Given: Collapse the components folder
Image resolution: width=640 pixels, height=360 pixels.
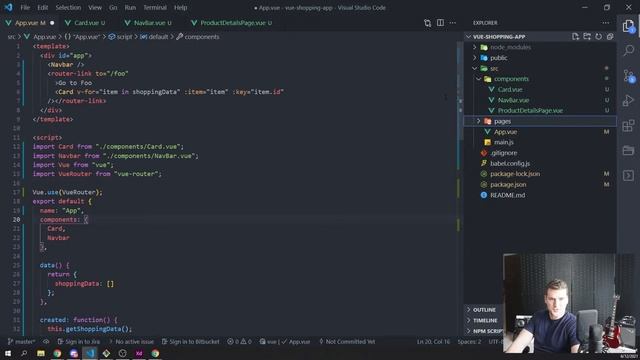Looking at the screenshot, I should (479, 79).
